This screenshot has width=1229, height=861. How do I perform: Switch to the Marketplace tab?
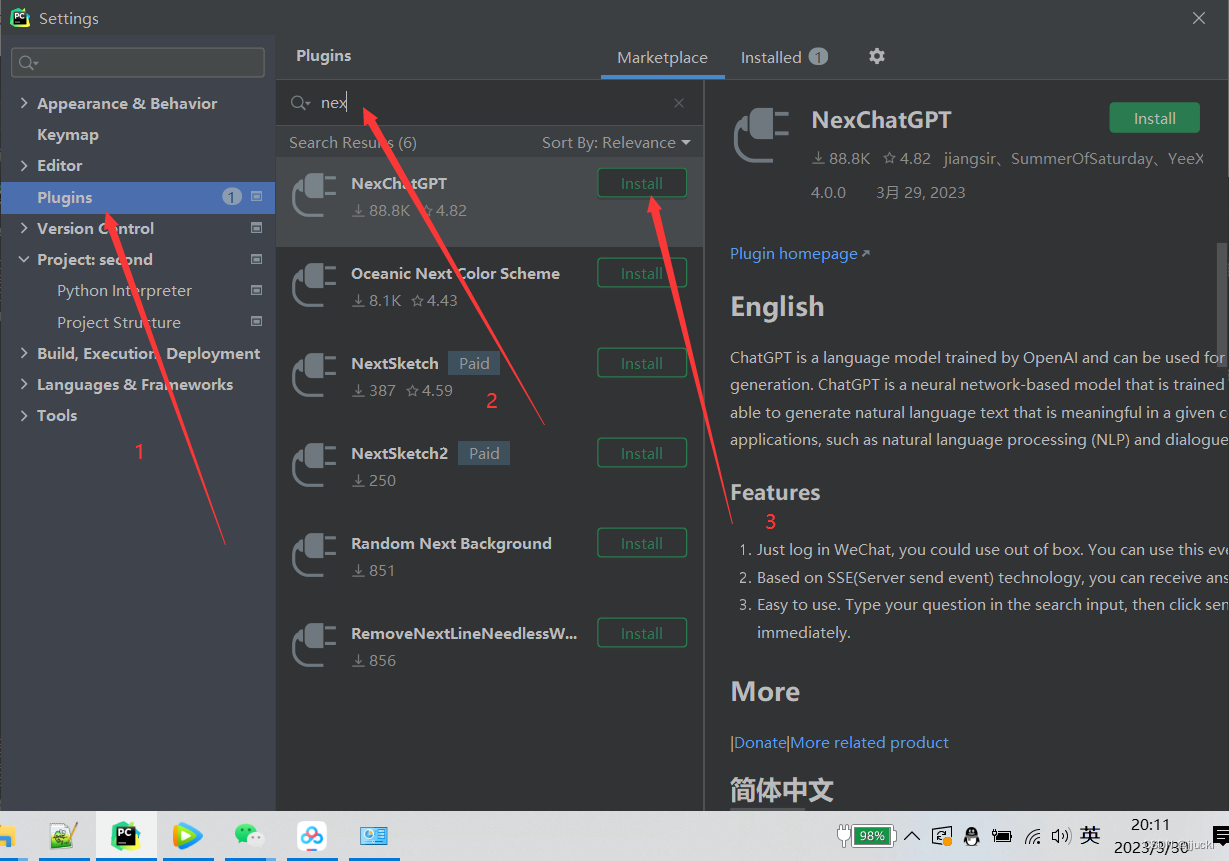click(x=662, y=57)
